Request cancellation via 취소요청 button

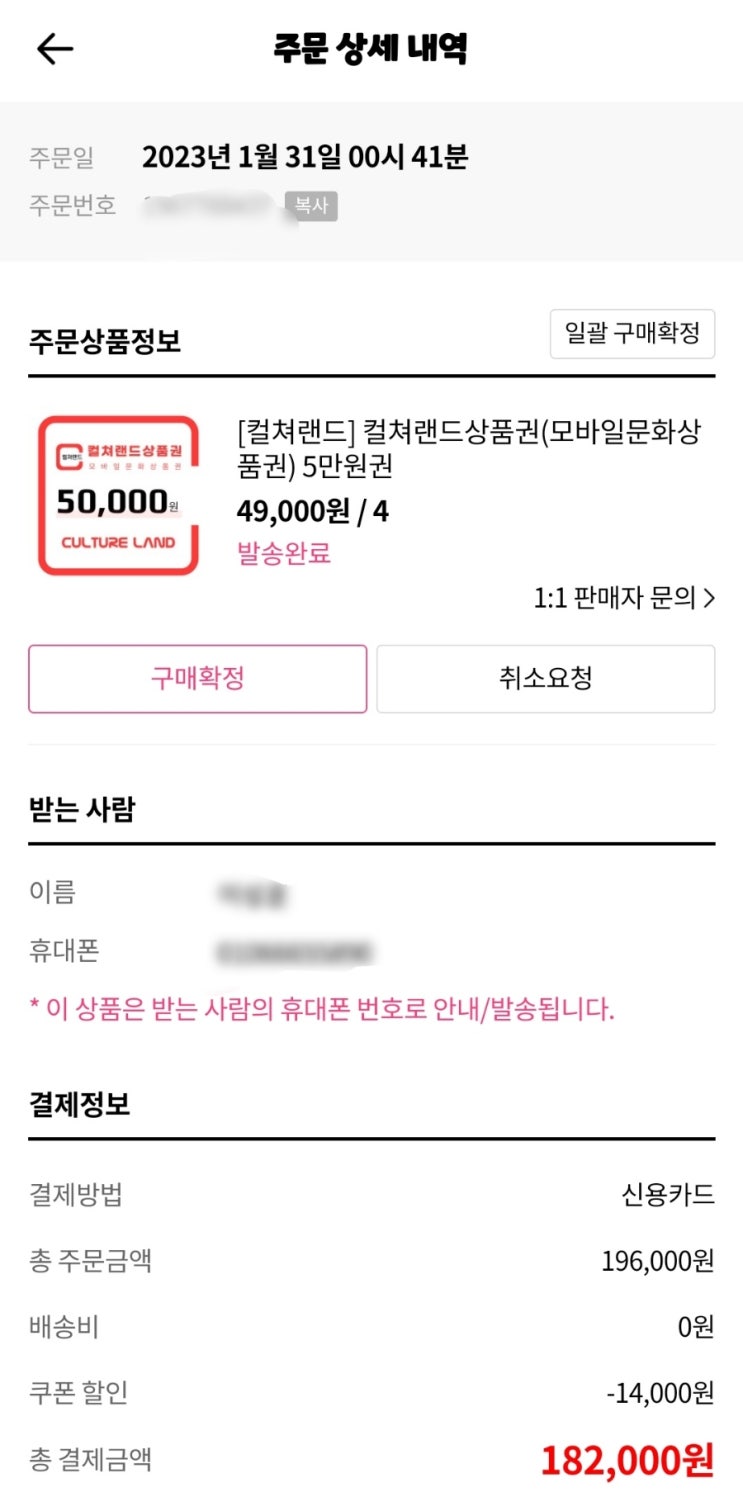click(546, 679)
